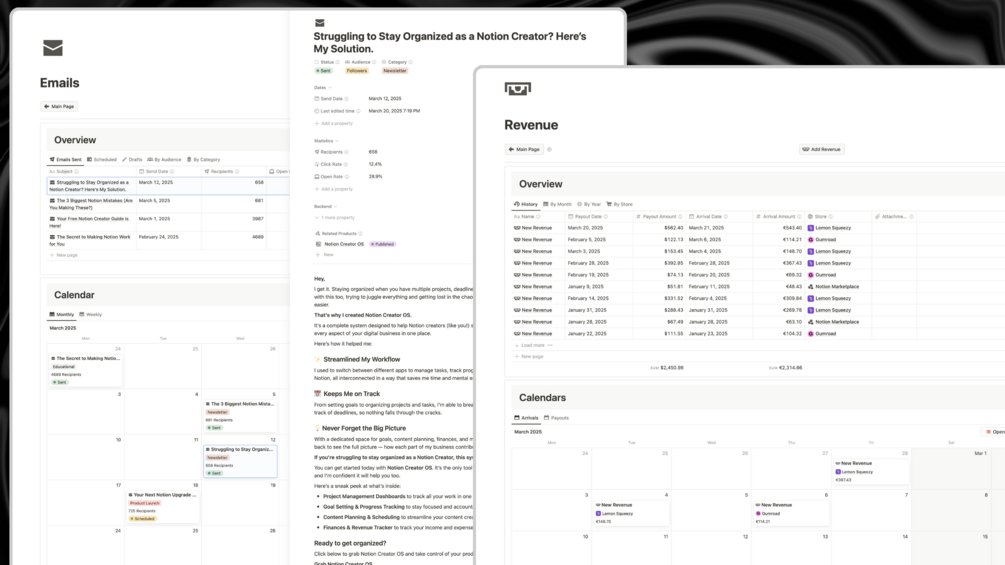
Task: Open the New Revenue calendar card with €114.21
Action: pos(791,513)
